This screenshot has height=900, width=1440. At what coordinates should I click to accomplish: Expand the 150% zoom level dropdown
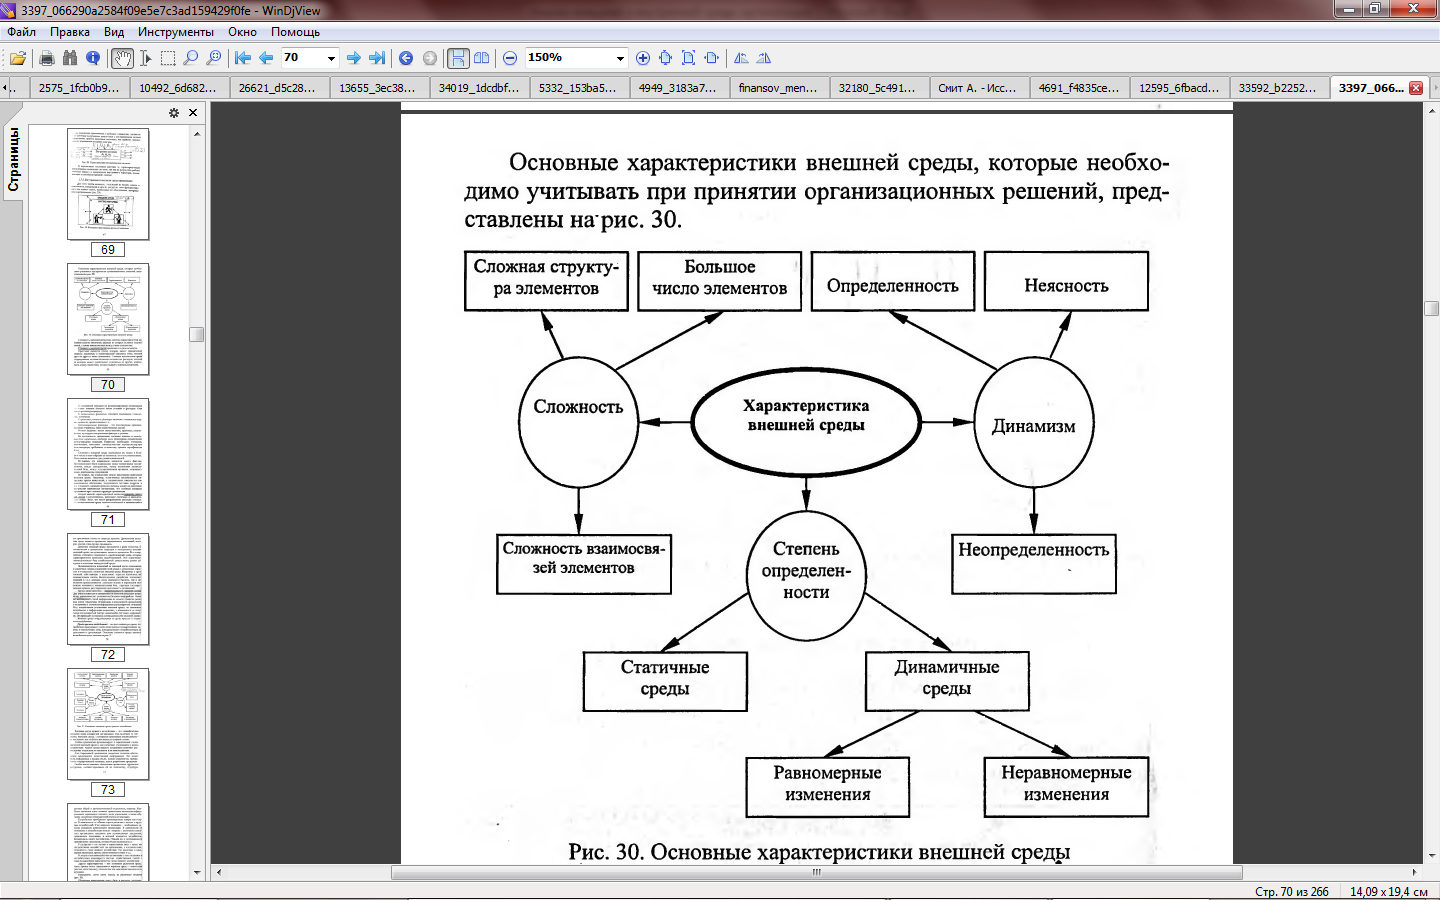tap(620, 58)
